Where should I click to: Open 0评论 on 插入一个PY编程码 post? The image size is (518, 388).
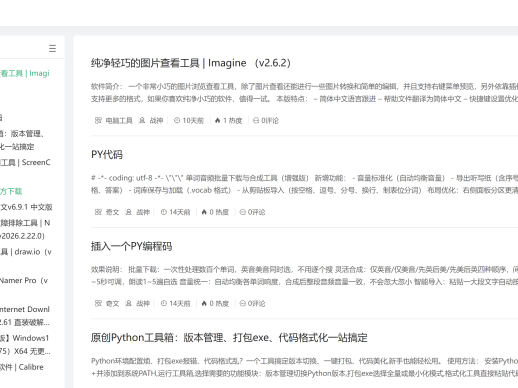256,303
